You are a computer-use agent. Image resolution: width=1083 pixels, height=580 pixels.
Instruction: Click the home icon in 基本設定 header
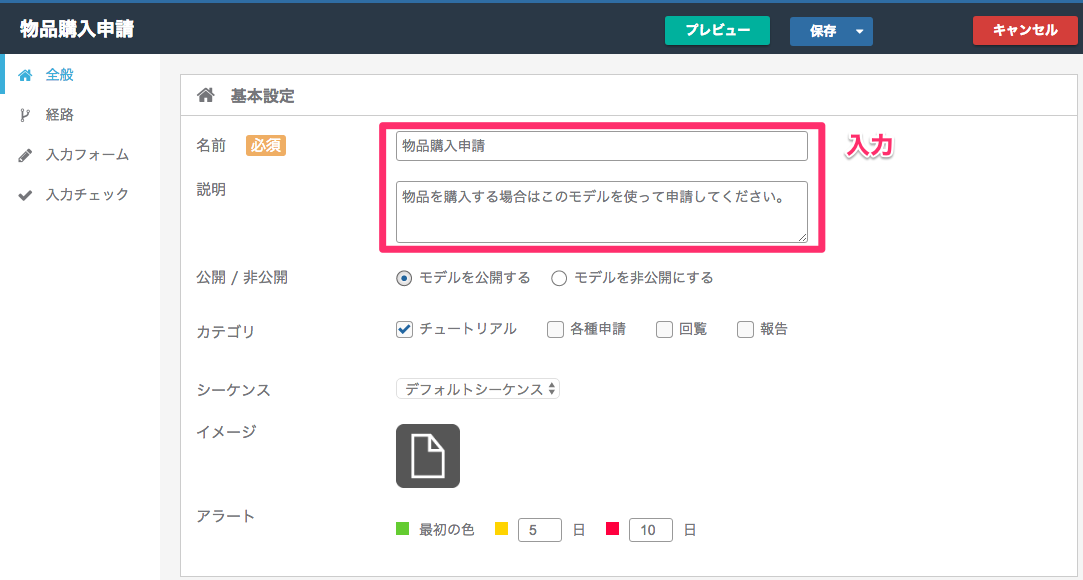pyautogui.click(x=206, y=95)
